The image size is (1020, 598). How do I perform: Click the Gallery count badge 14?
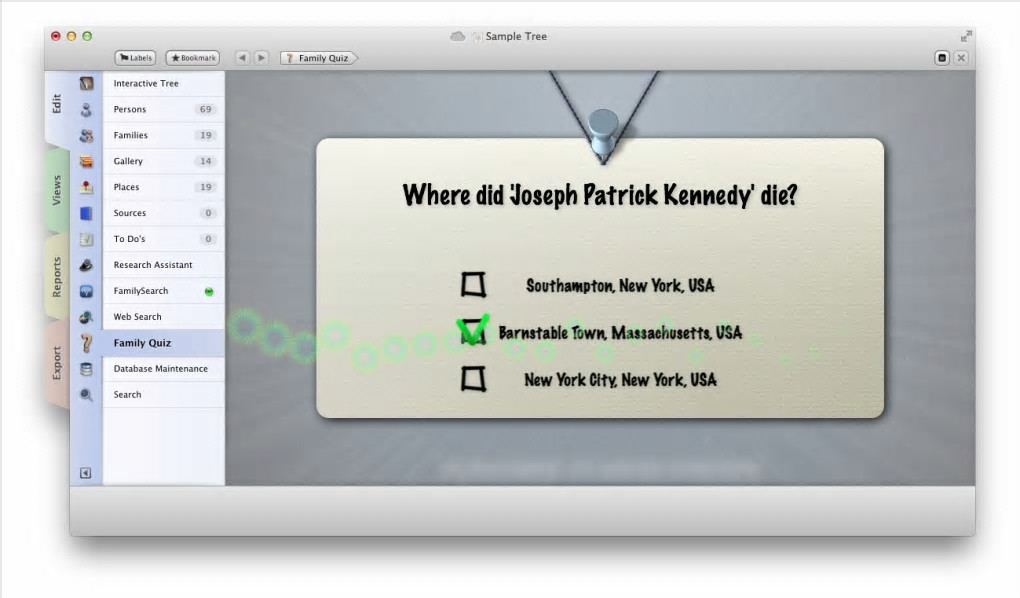pyautogui.click(x=206, y=161)
